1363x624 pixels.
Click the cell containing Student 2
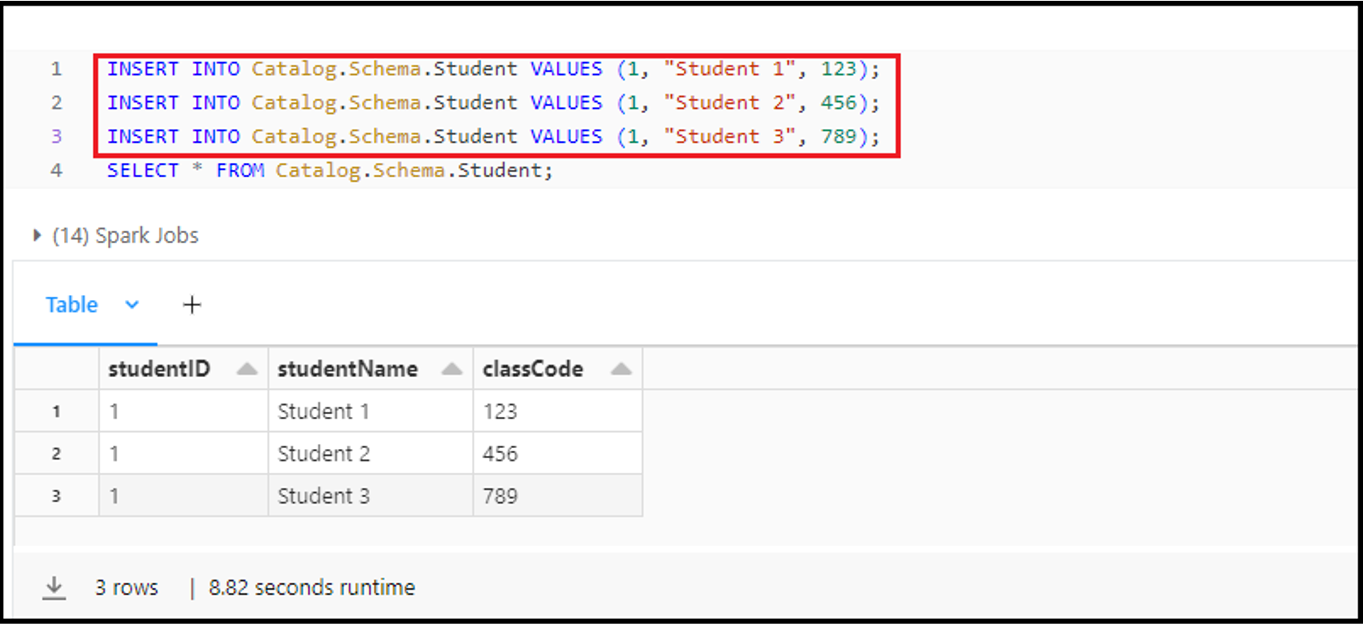pos(324,454)
